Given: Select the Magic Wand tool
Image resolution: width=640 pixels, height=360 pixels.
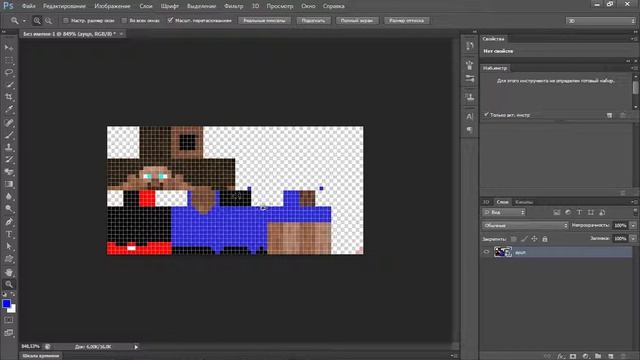Looking at the screenshot, I should pyautogui.click(x=9, y=85).
